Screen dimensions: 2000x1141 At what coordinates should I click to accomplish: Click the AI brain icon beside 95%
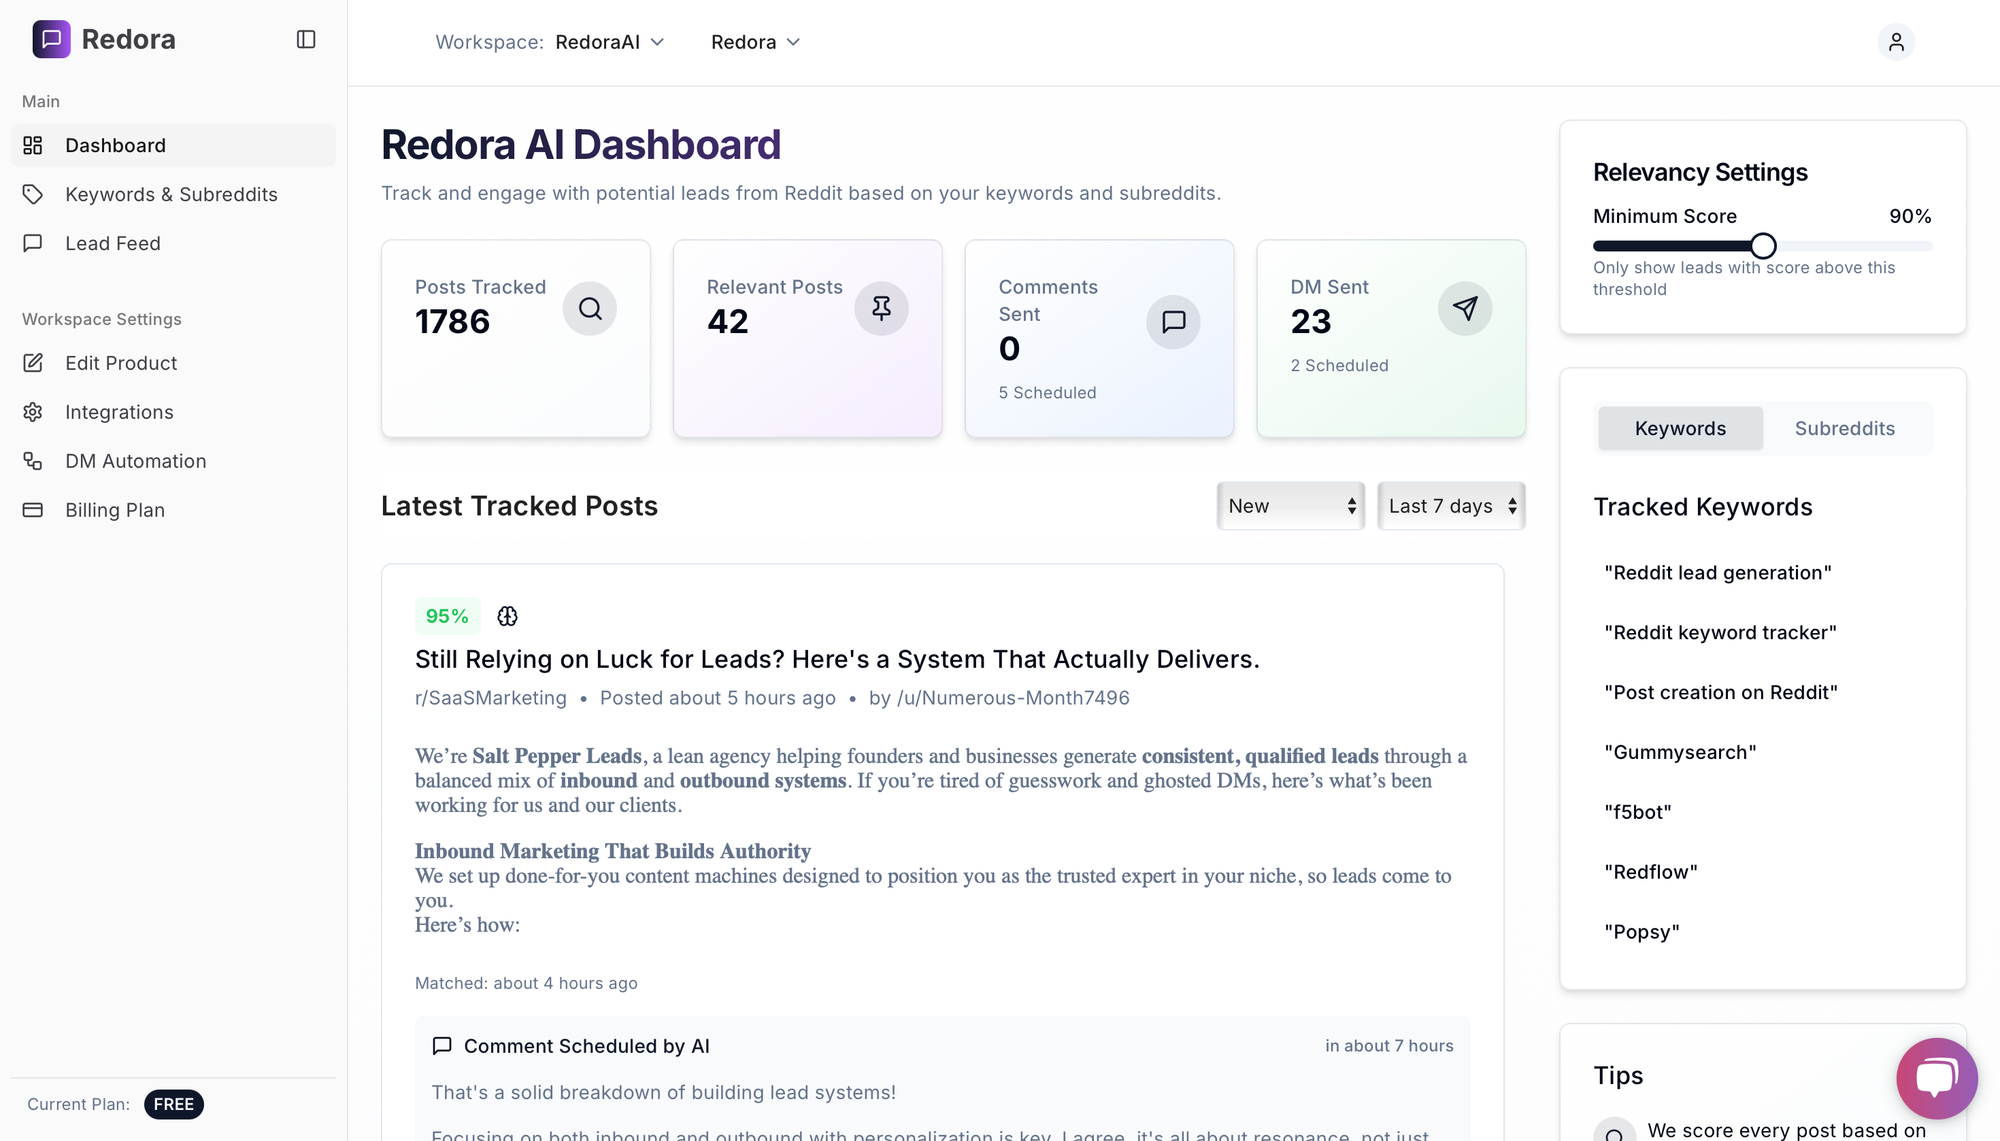coord(508,616)
